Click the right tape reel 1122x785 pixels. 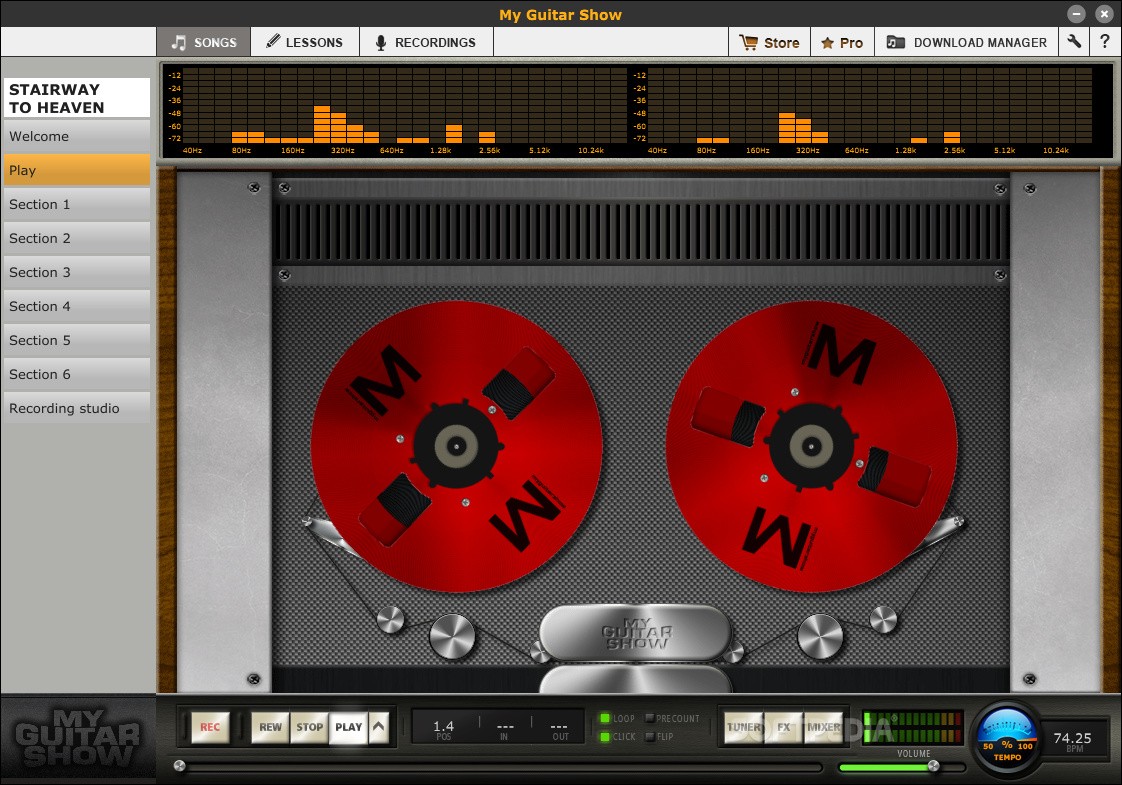(x=811, y=447)
